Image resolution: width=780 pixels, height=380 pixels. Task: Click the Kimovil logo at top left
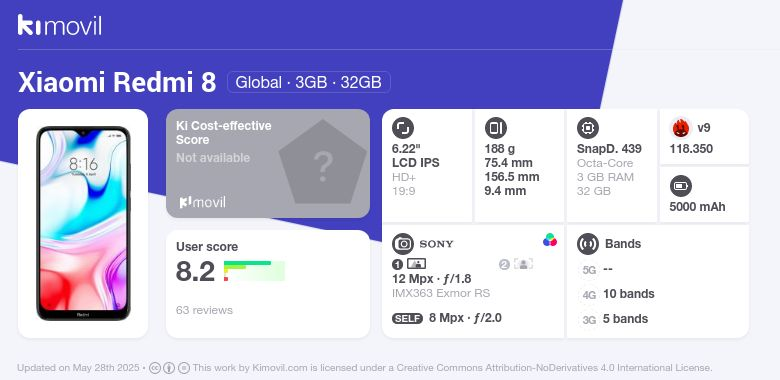(x=60, y=25)
